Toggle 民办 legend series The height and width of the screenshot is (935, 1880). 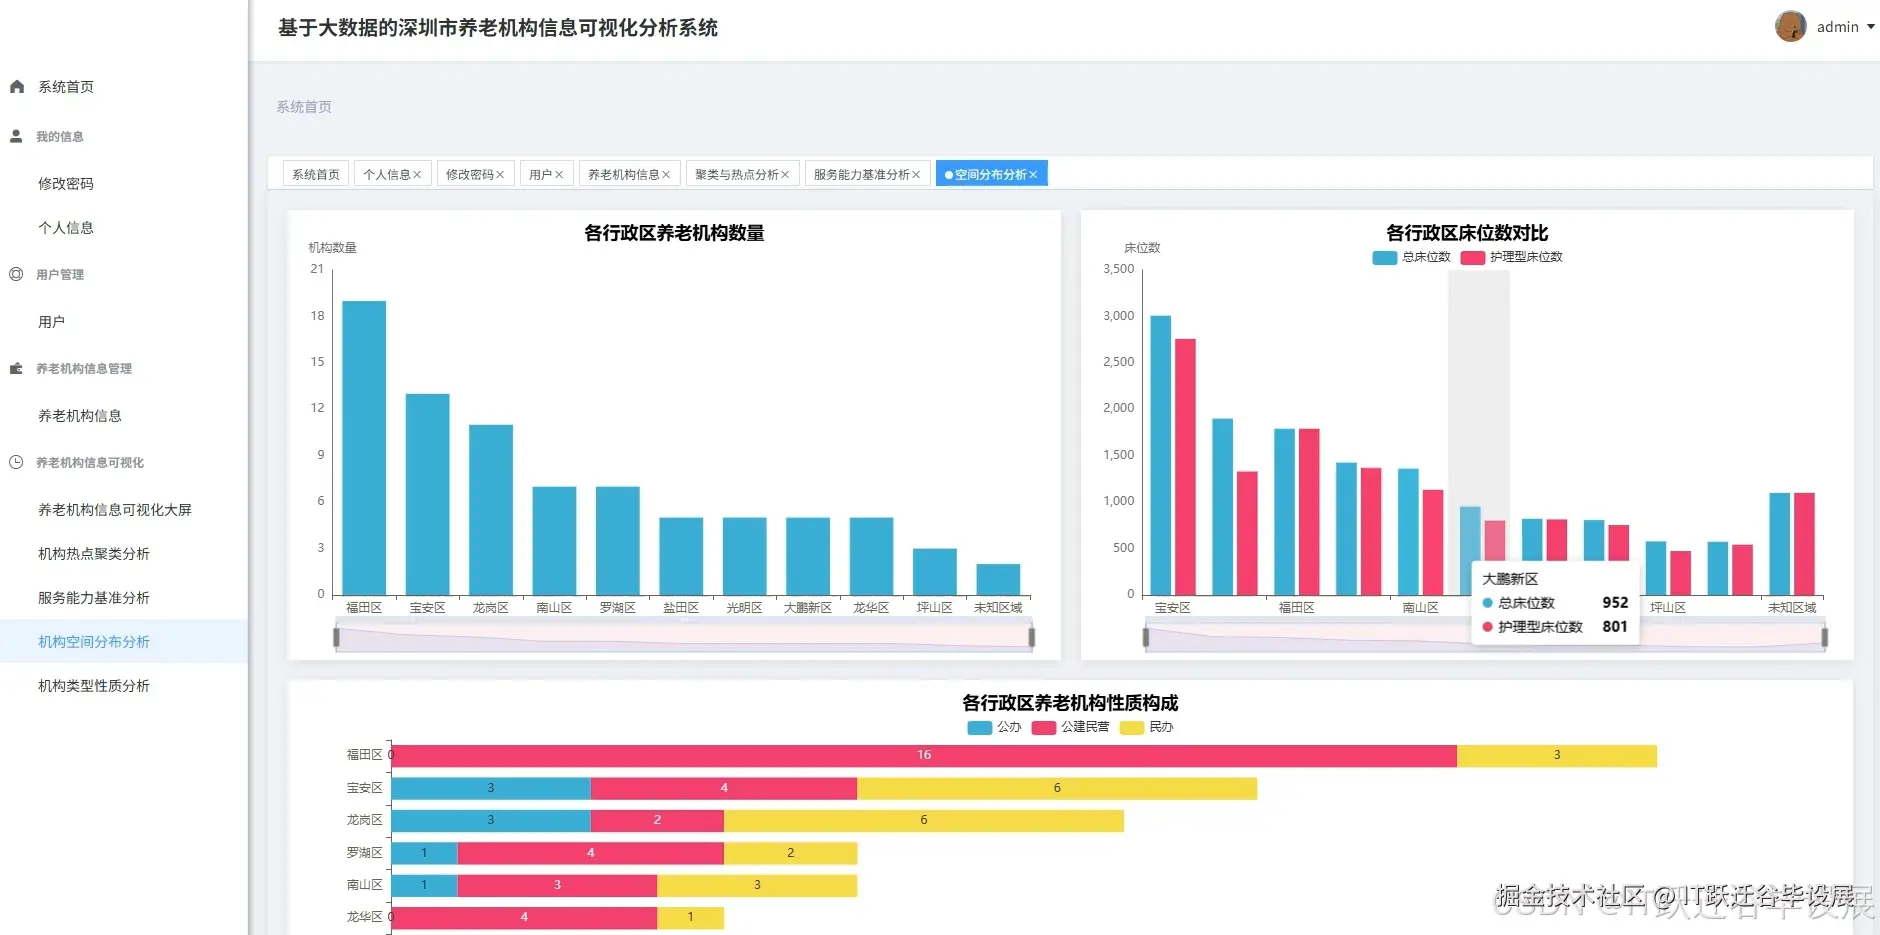1147,727
